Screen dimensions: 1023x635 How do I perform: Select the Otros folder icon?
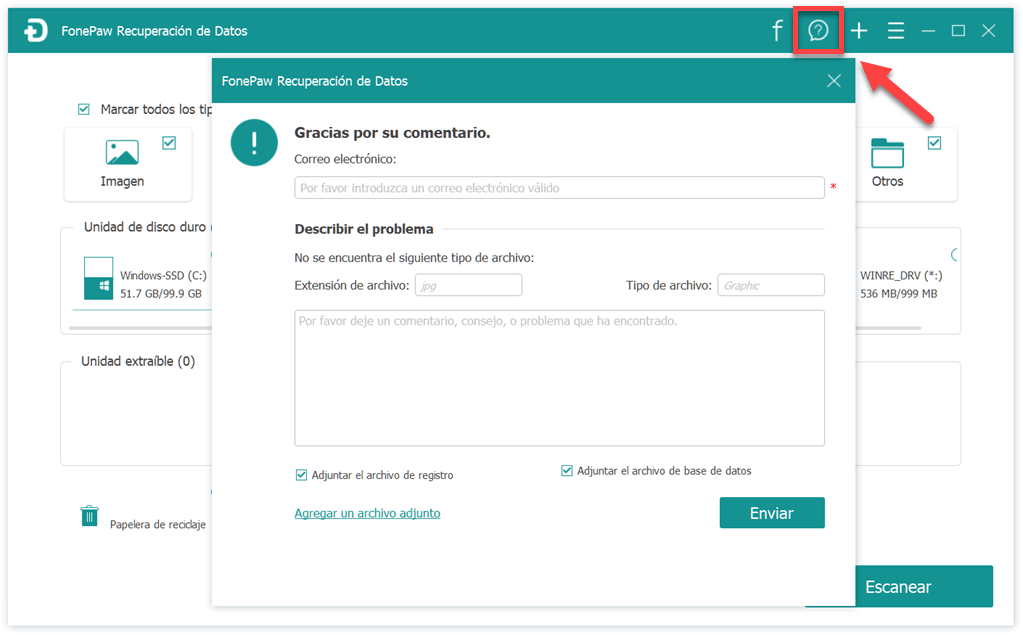pos(887,154)
